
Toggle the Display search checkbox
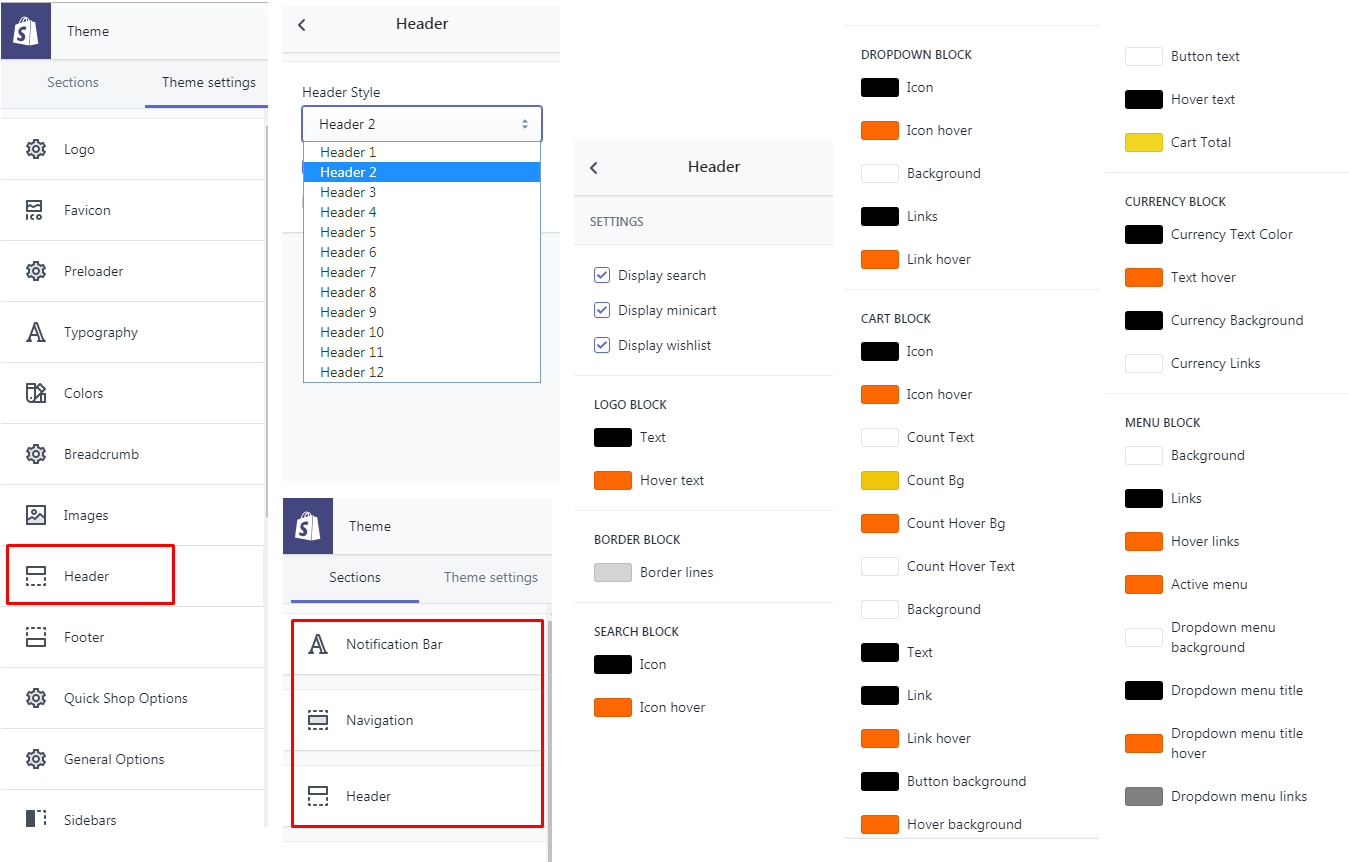[x=602, y=275]
